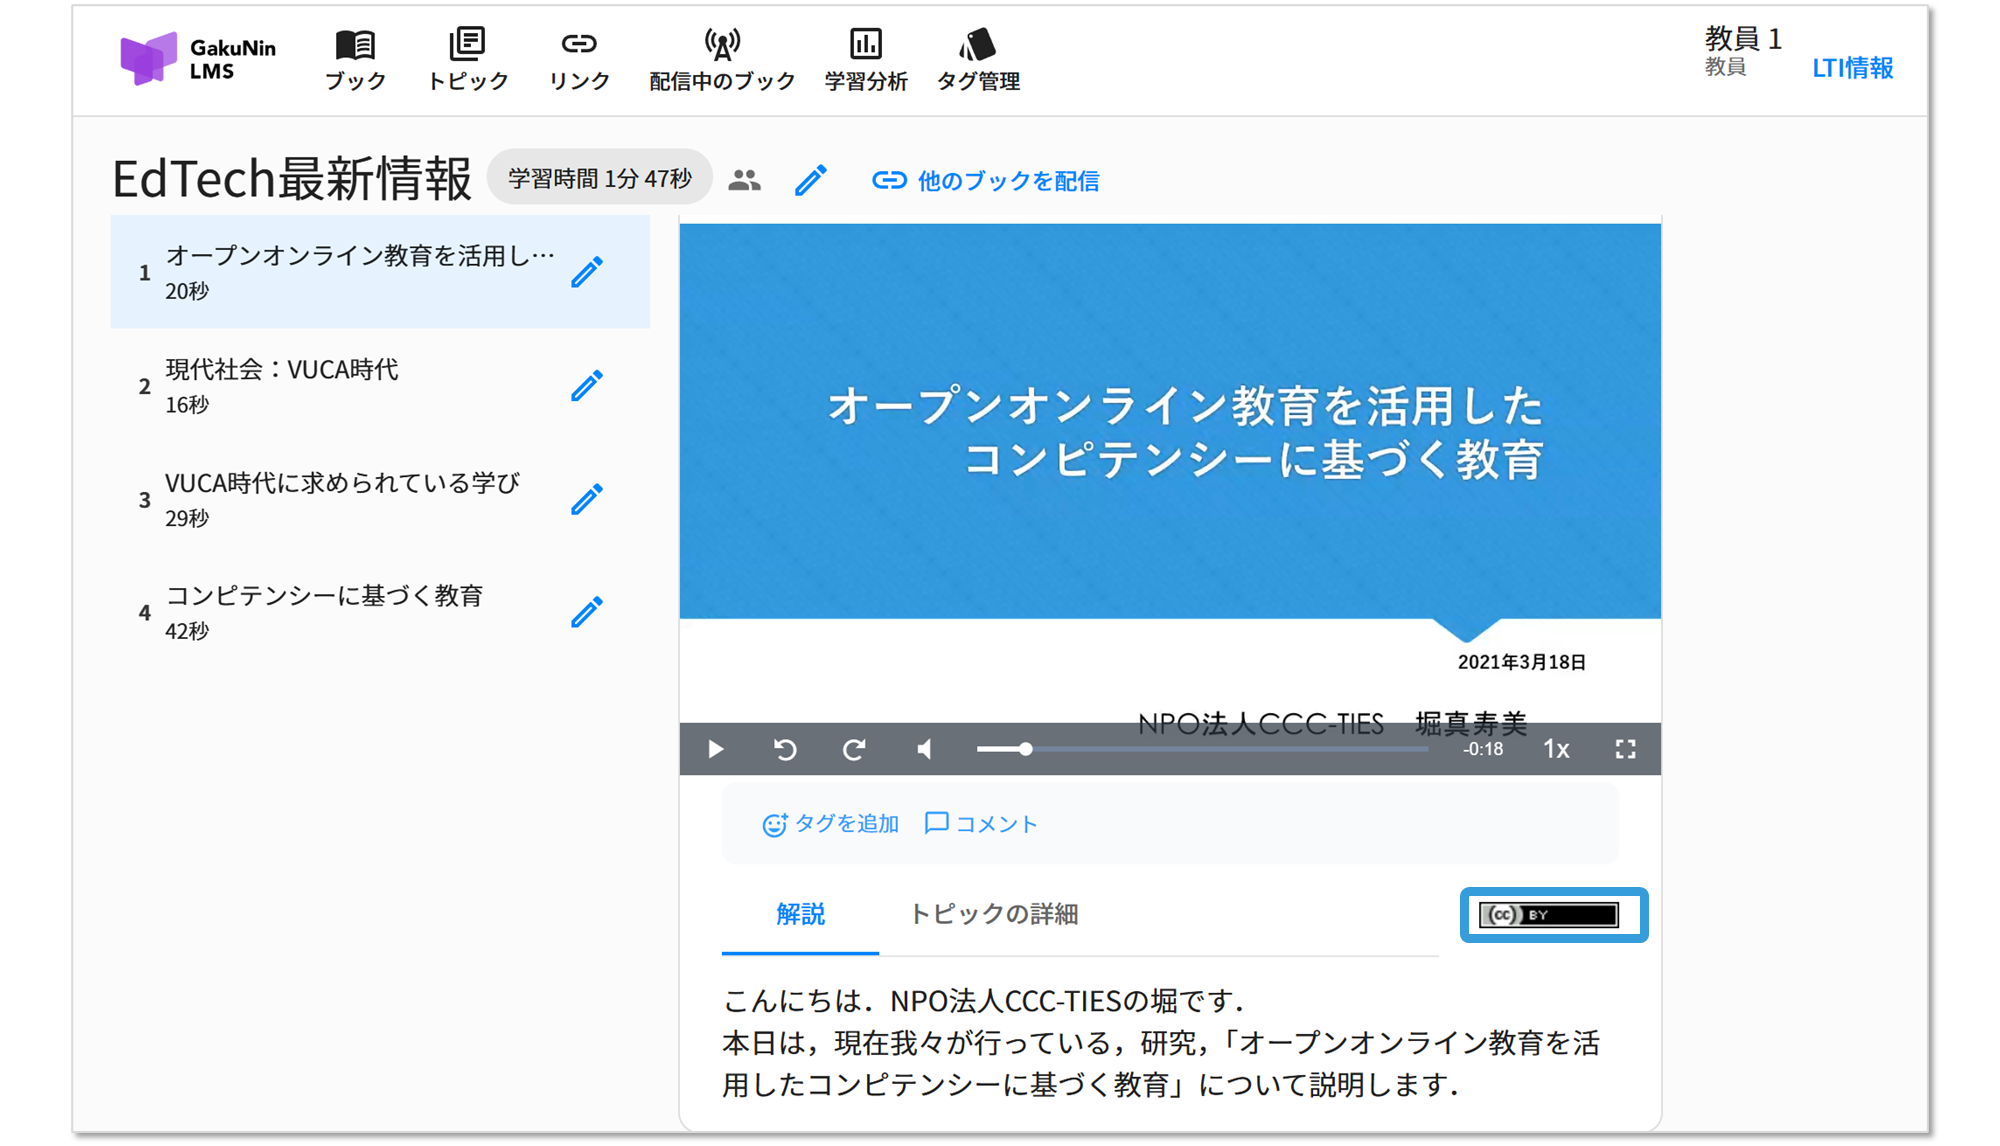2000x1146 pixels.
Task: Edit topic 4 コンピテンシーに基づく教育
Action: point(587,612)
